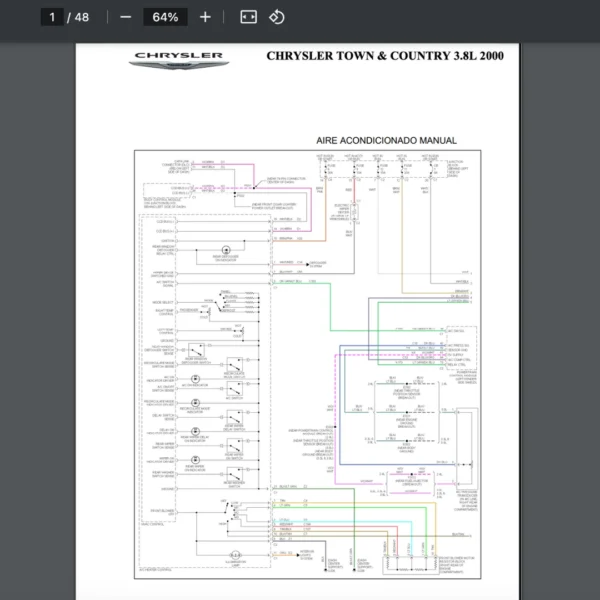The width and height of the screenshot is (600, 600).
Task: Click the A/C switch inside HVAC control
Action: tap(234, 389)
